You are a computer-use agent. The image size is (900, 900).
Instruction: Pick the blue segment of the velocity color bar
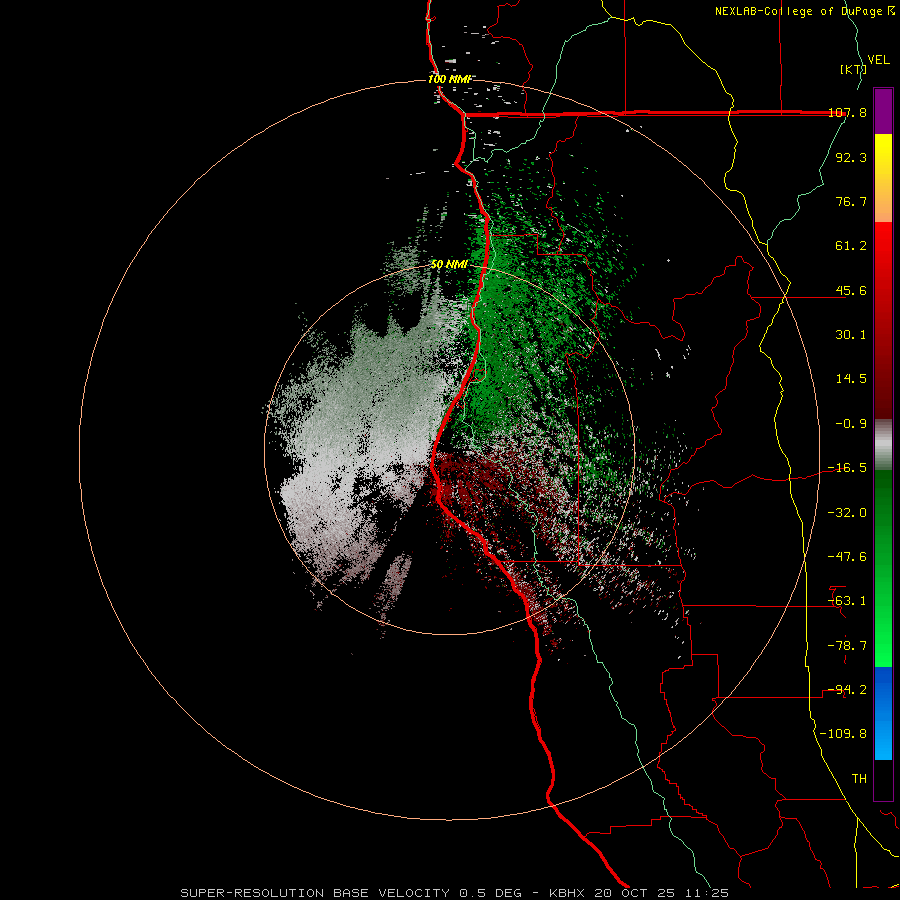click(x=883, y=713)
